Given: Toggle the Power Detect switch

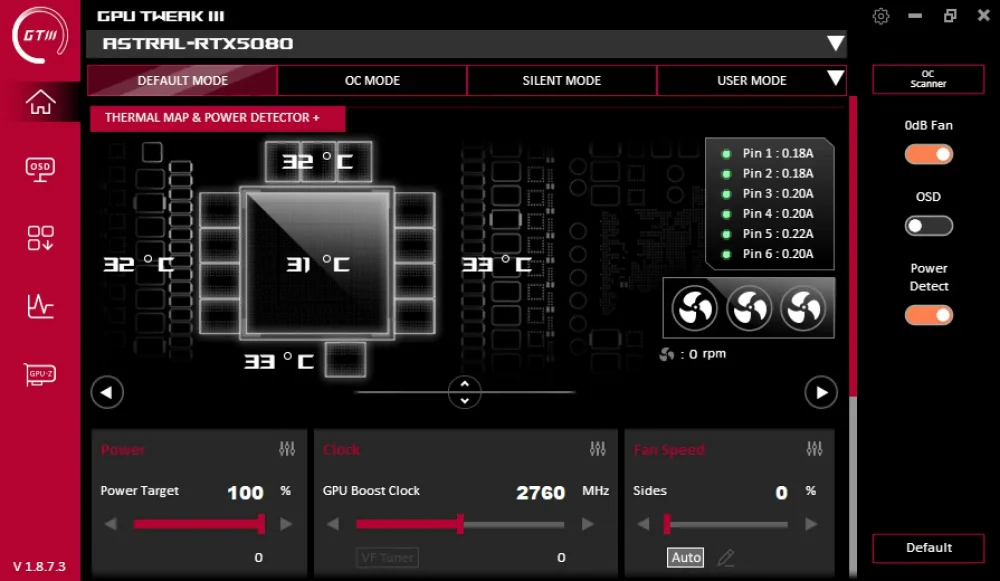Looking at the screenshot, I should 929,315.
